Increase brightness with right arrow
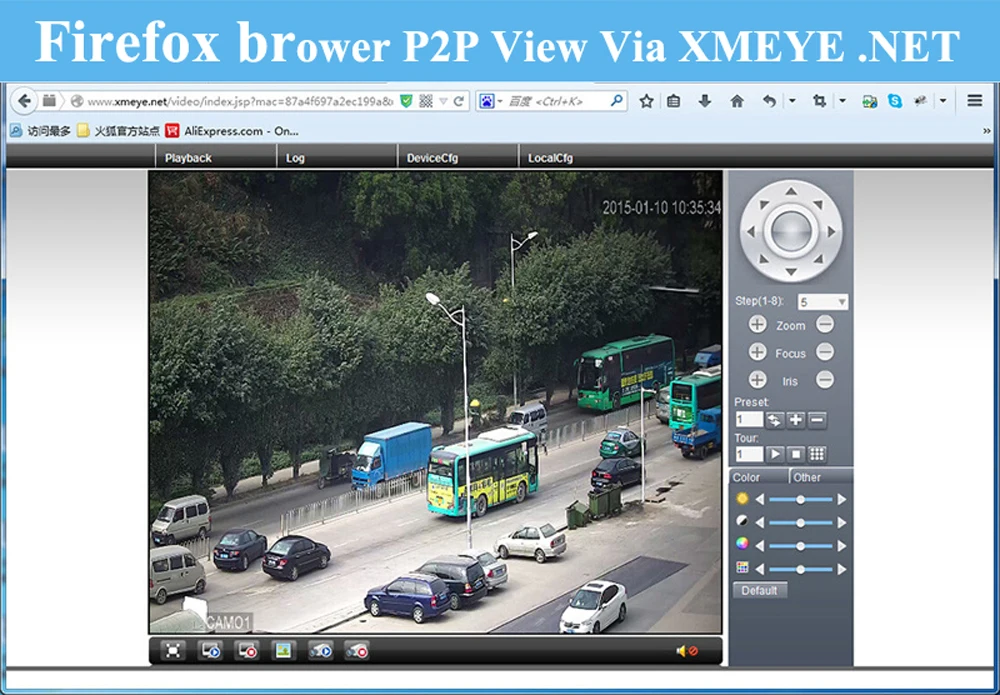Image resolution: width=1000 pixels, height=695 pixels. 842,500
